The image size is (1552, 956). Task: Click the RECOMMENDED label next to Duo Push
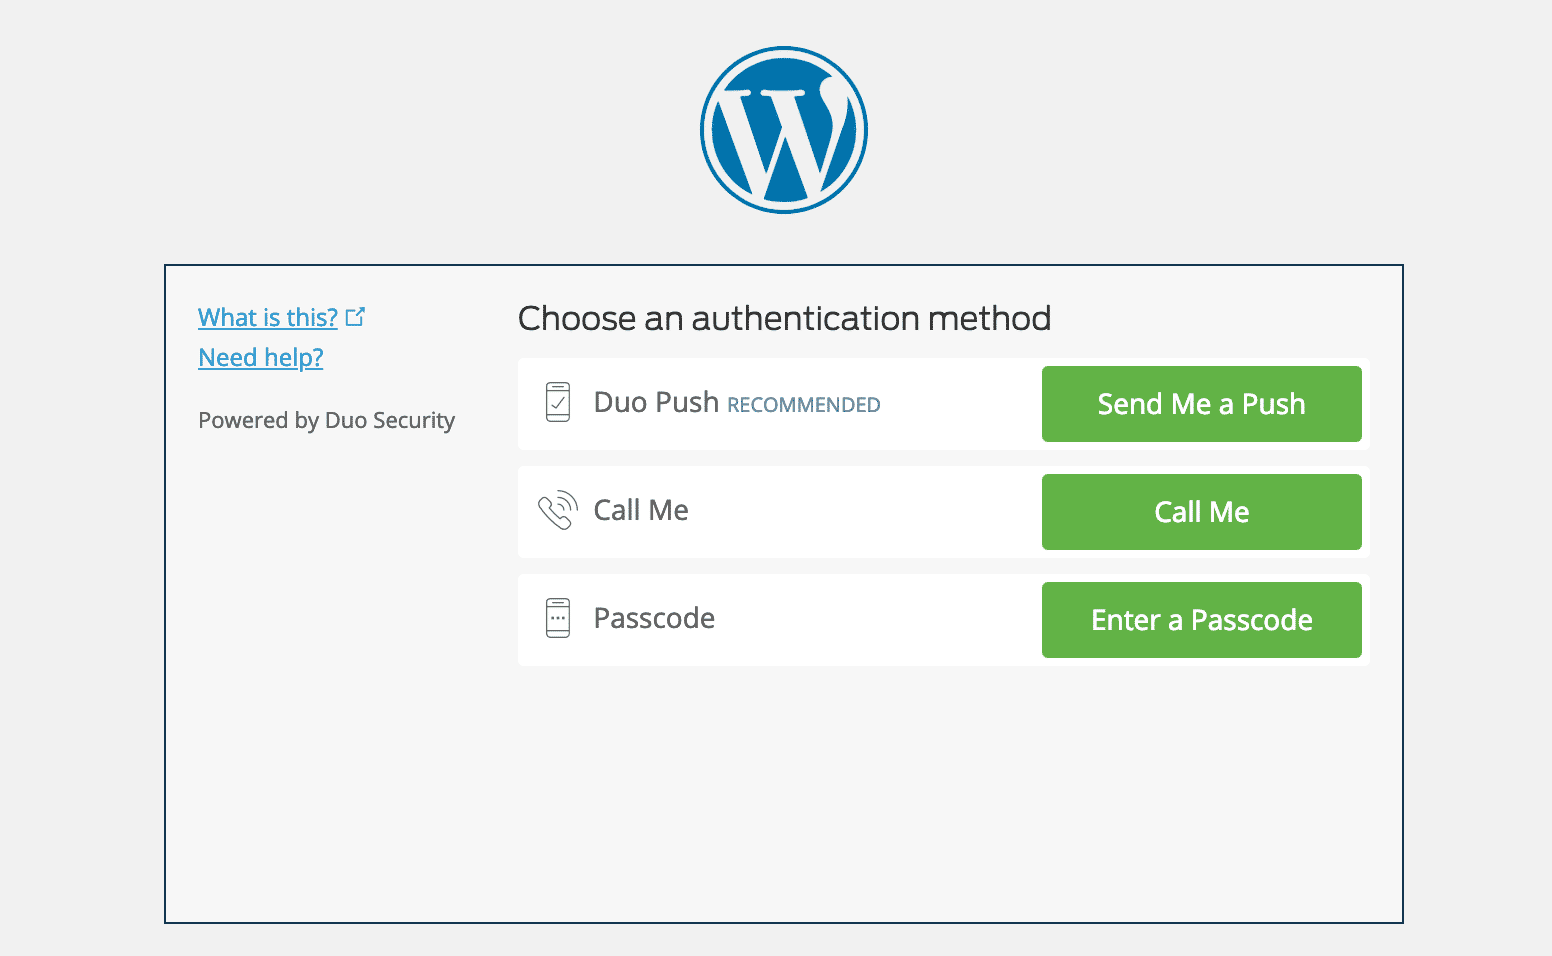click(803, 405)
